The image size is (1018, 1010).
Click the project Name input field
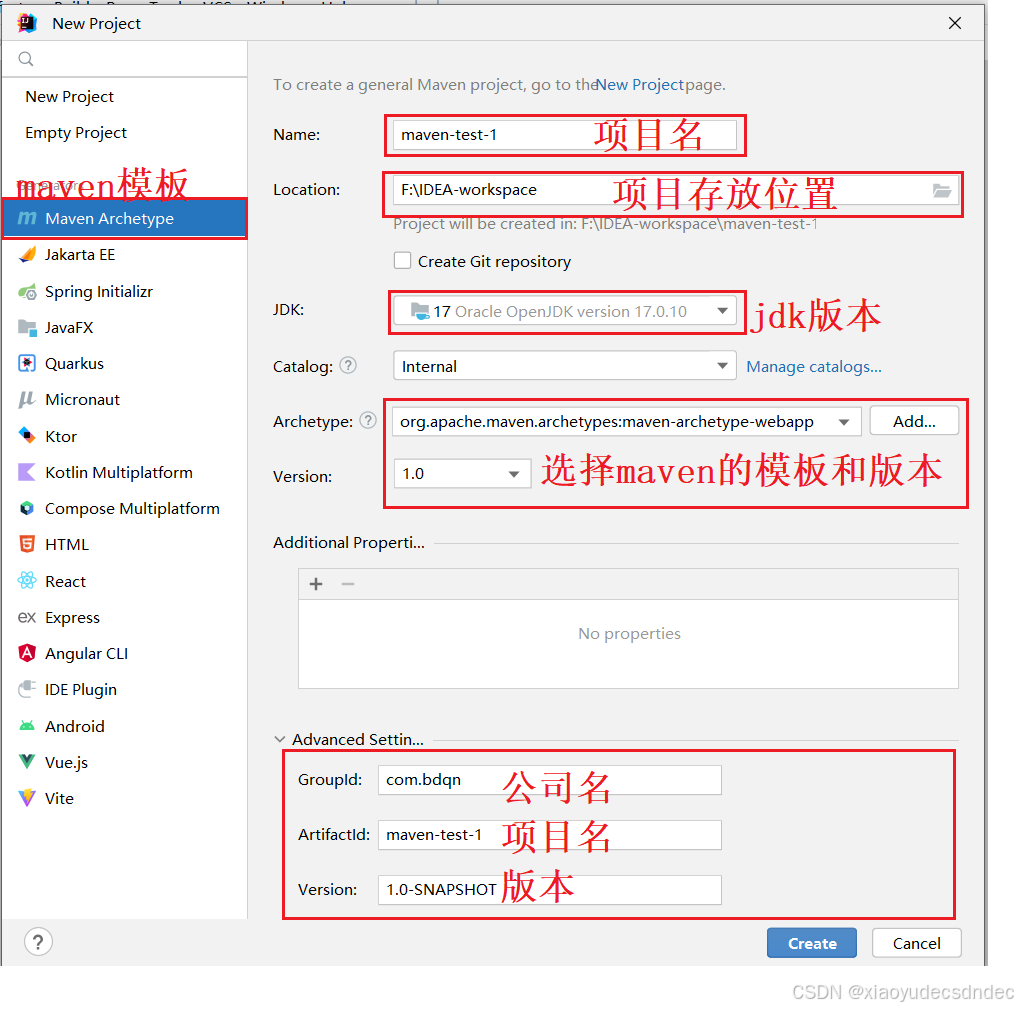[x=565, y=135]
